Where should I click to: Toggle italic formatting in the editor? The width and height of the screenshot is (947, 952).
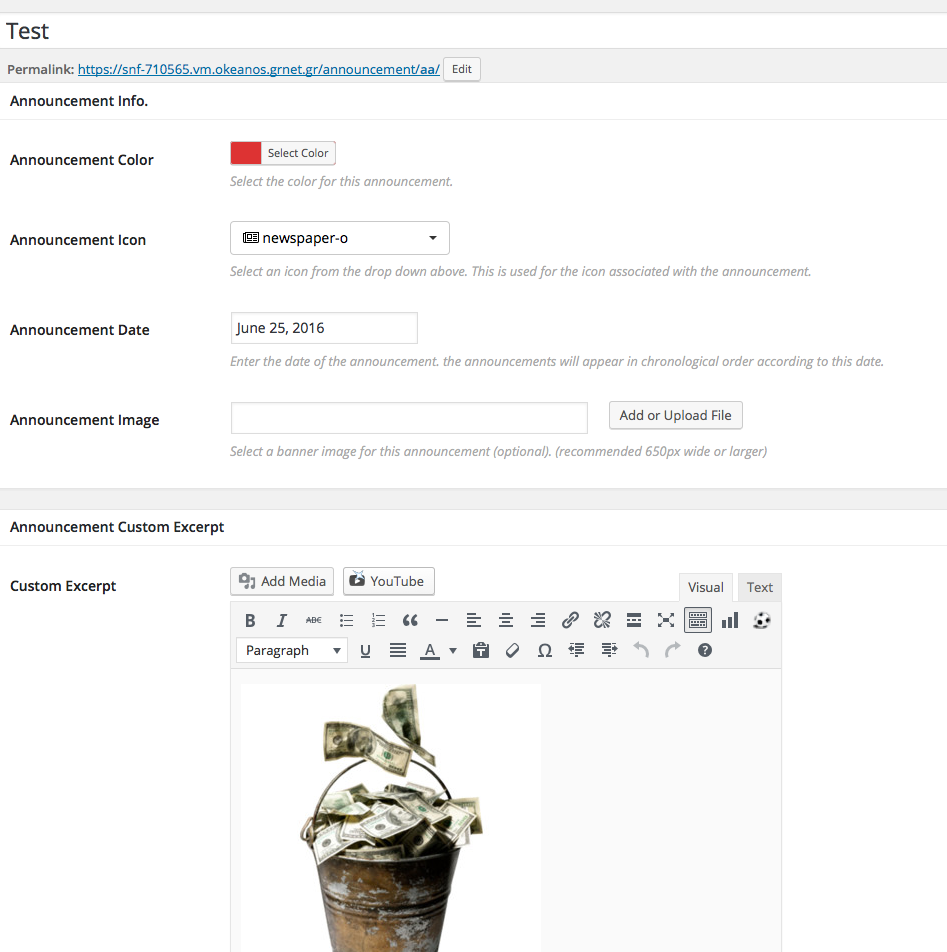[x=282, y=620]
